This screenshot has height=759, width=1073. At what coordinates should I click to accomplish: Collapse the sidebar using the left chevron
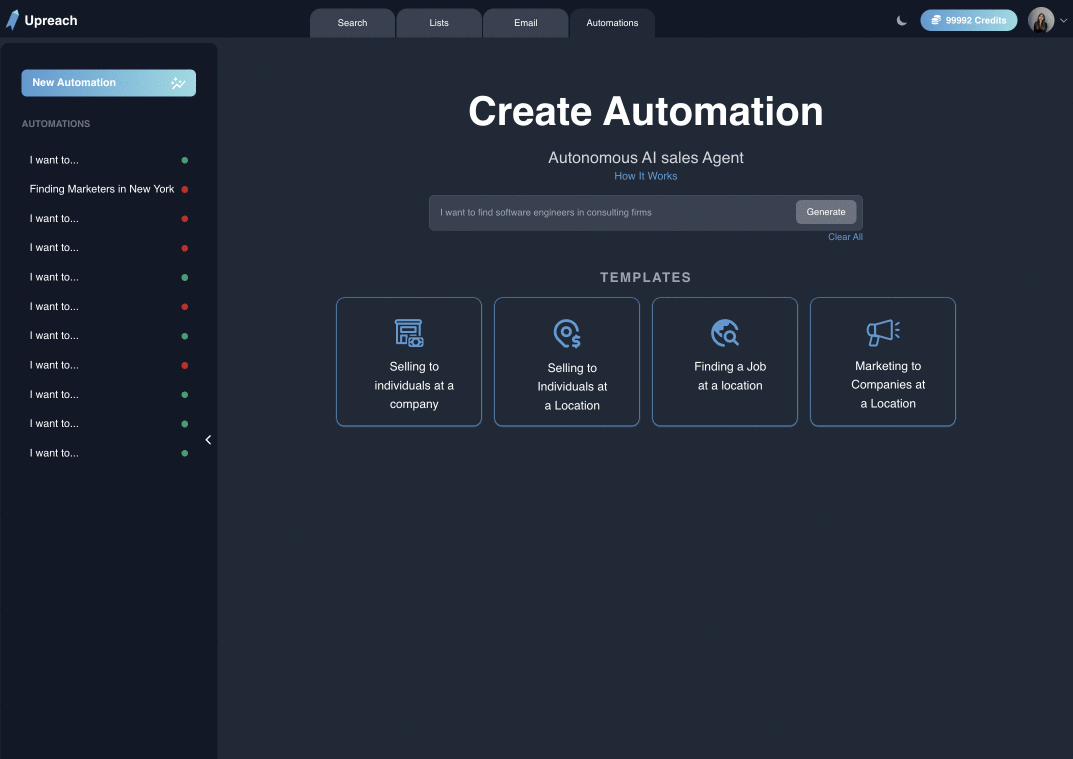pyautogui.click(x=208, y=439)
